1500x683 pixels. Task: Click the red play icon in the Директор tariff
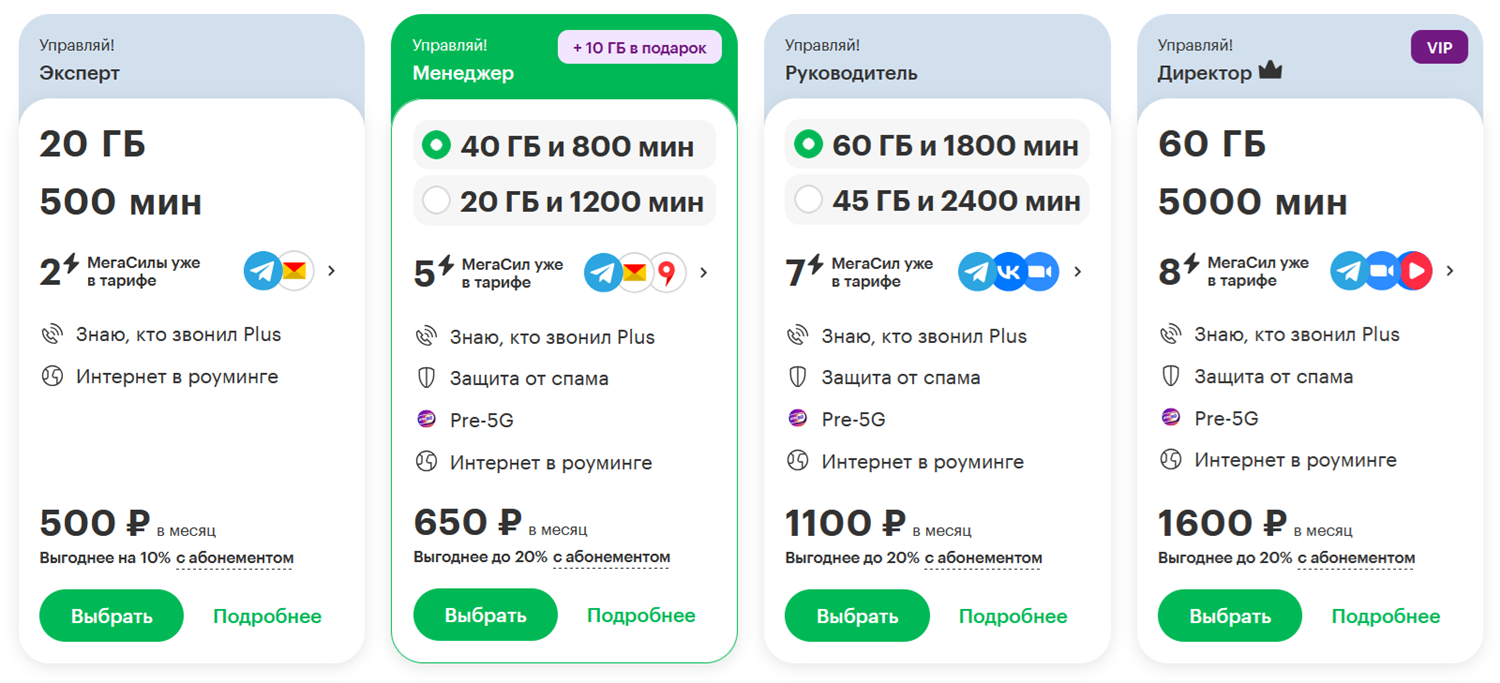(x=1415, y=271)
